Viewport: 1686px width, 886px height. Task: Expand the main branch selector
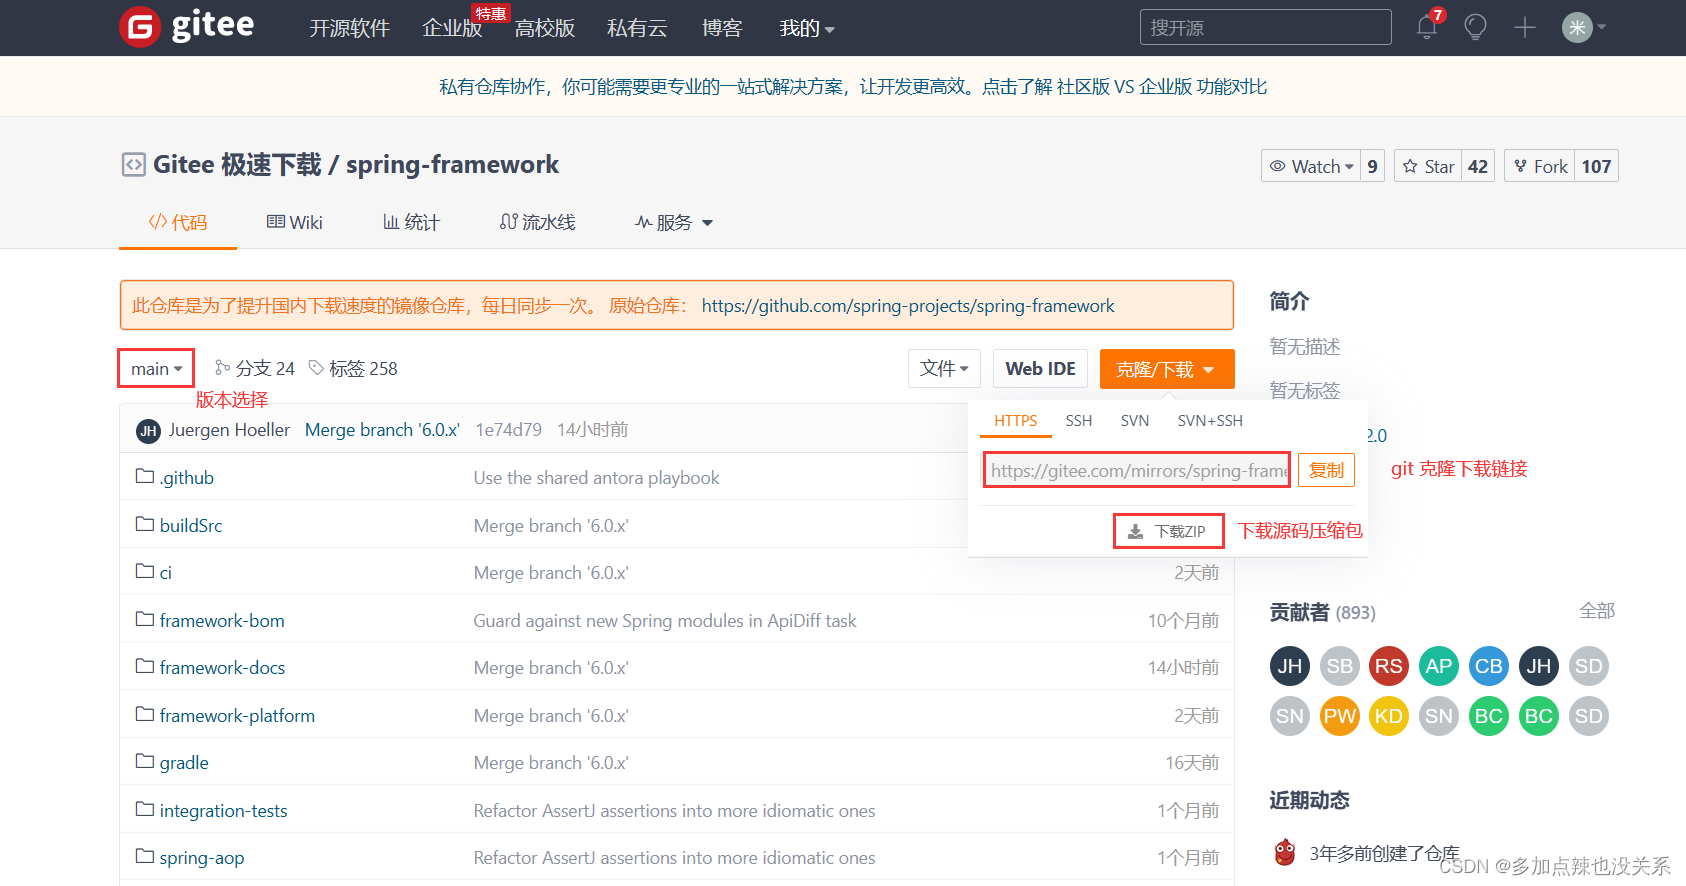point(156,369)
